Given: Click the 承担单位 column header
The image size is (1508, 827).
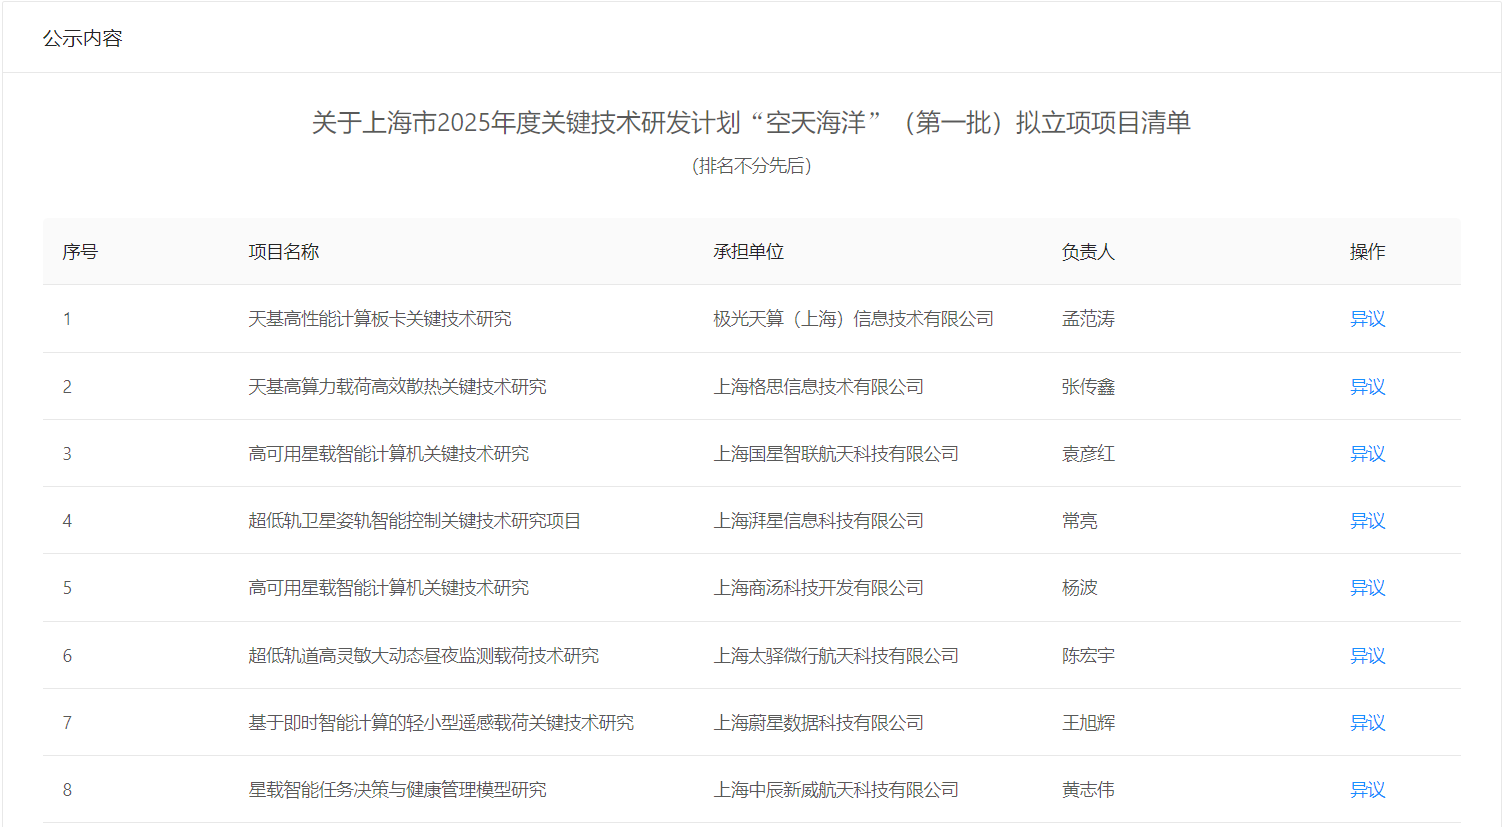Looking at the screenshot, I should point(748,252).
